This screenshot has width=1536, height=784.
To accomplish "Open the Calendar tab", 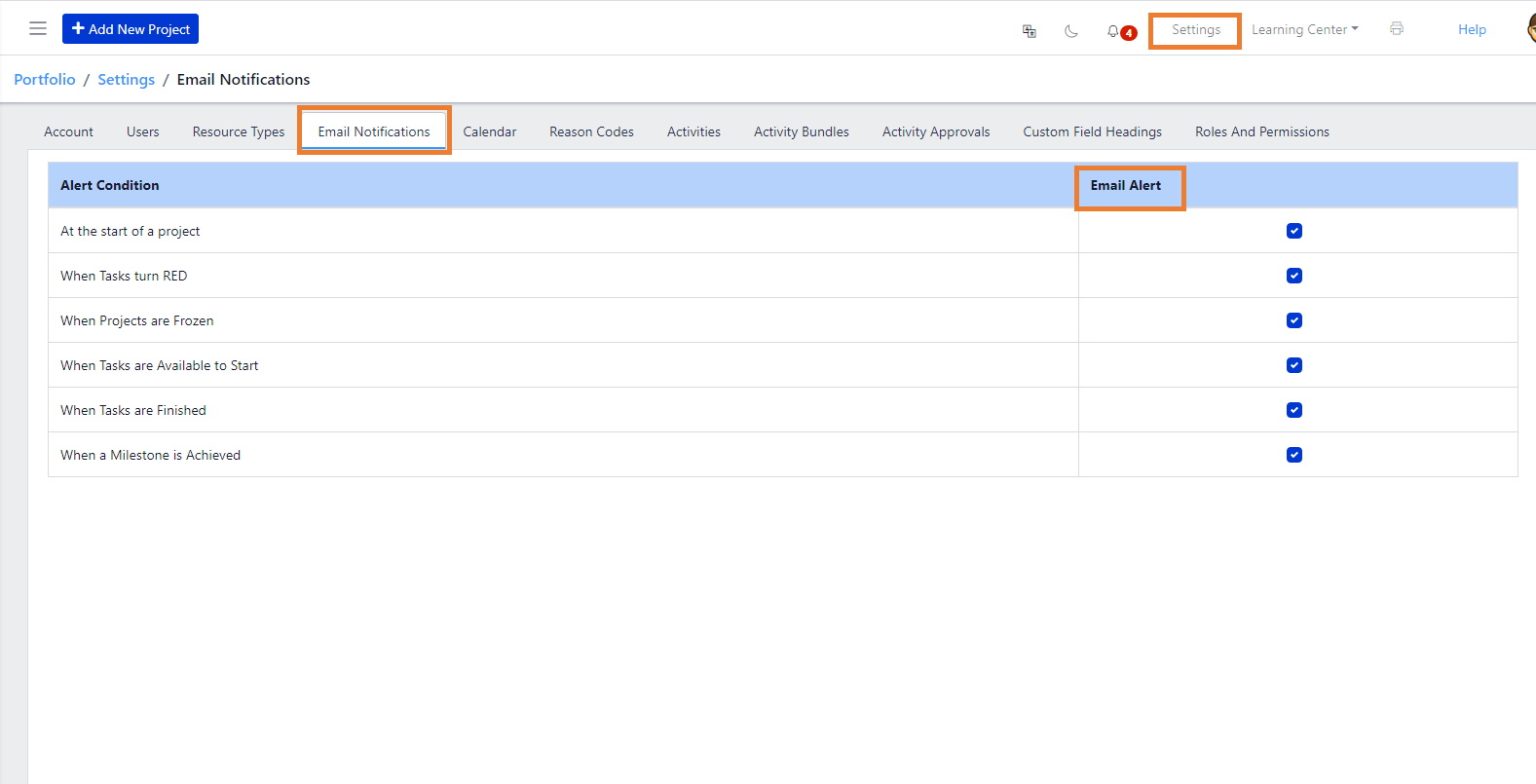I will click(x=490, y=132).
